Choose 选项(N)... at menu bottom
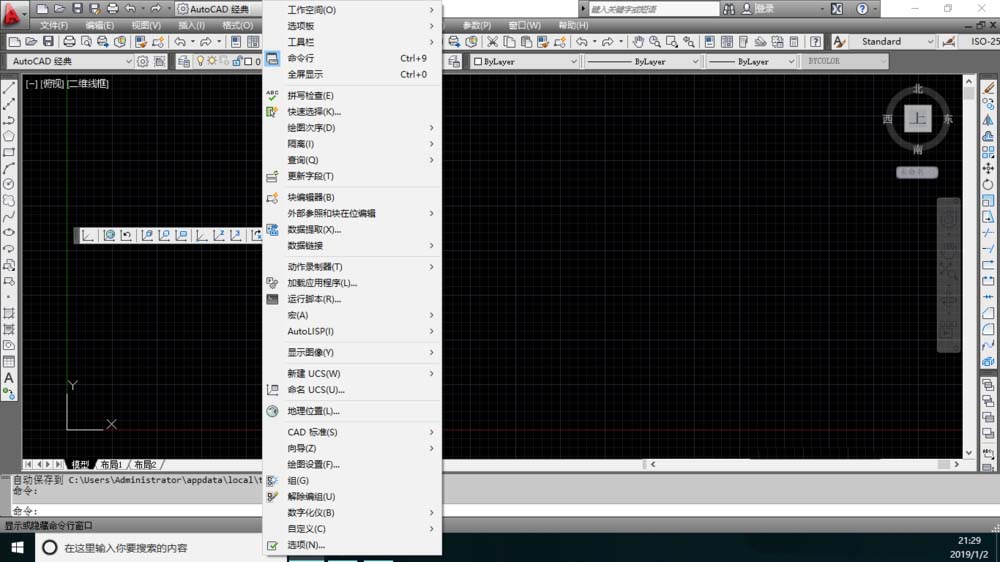1000x562 pixels. 352,545
